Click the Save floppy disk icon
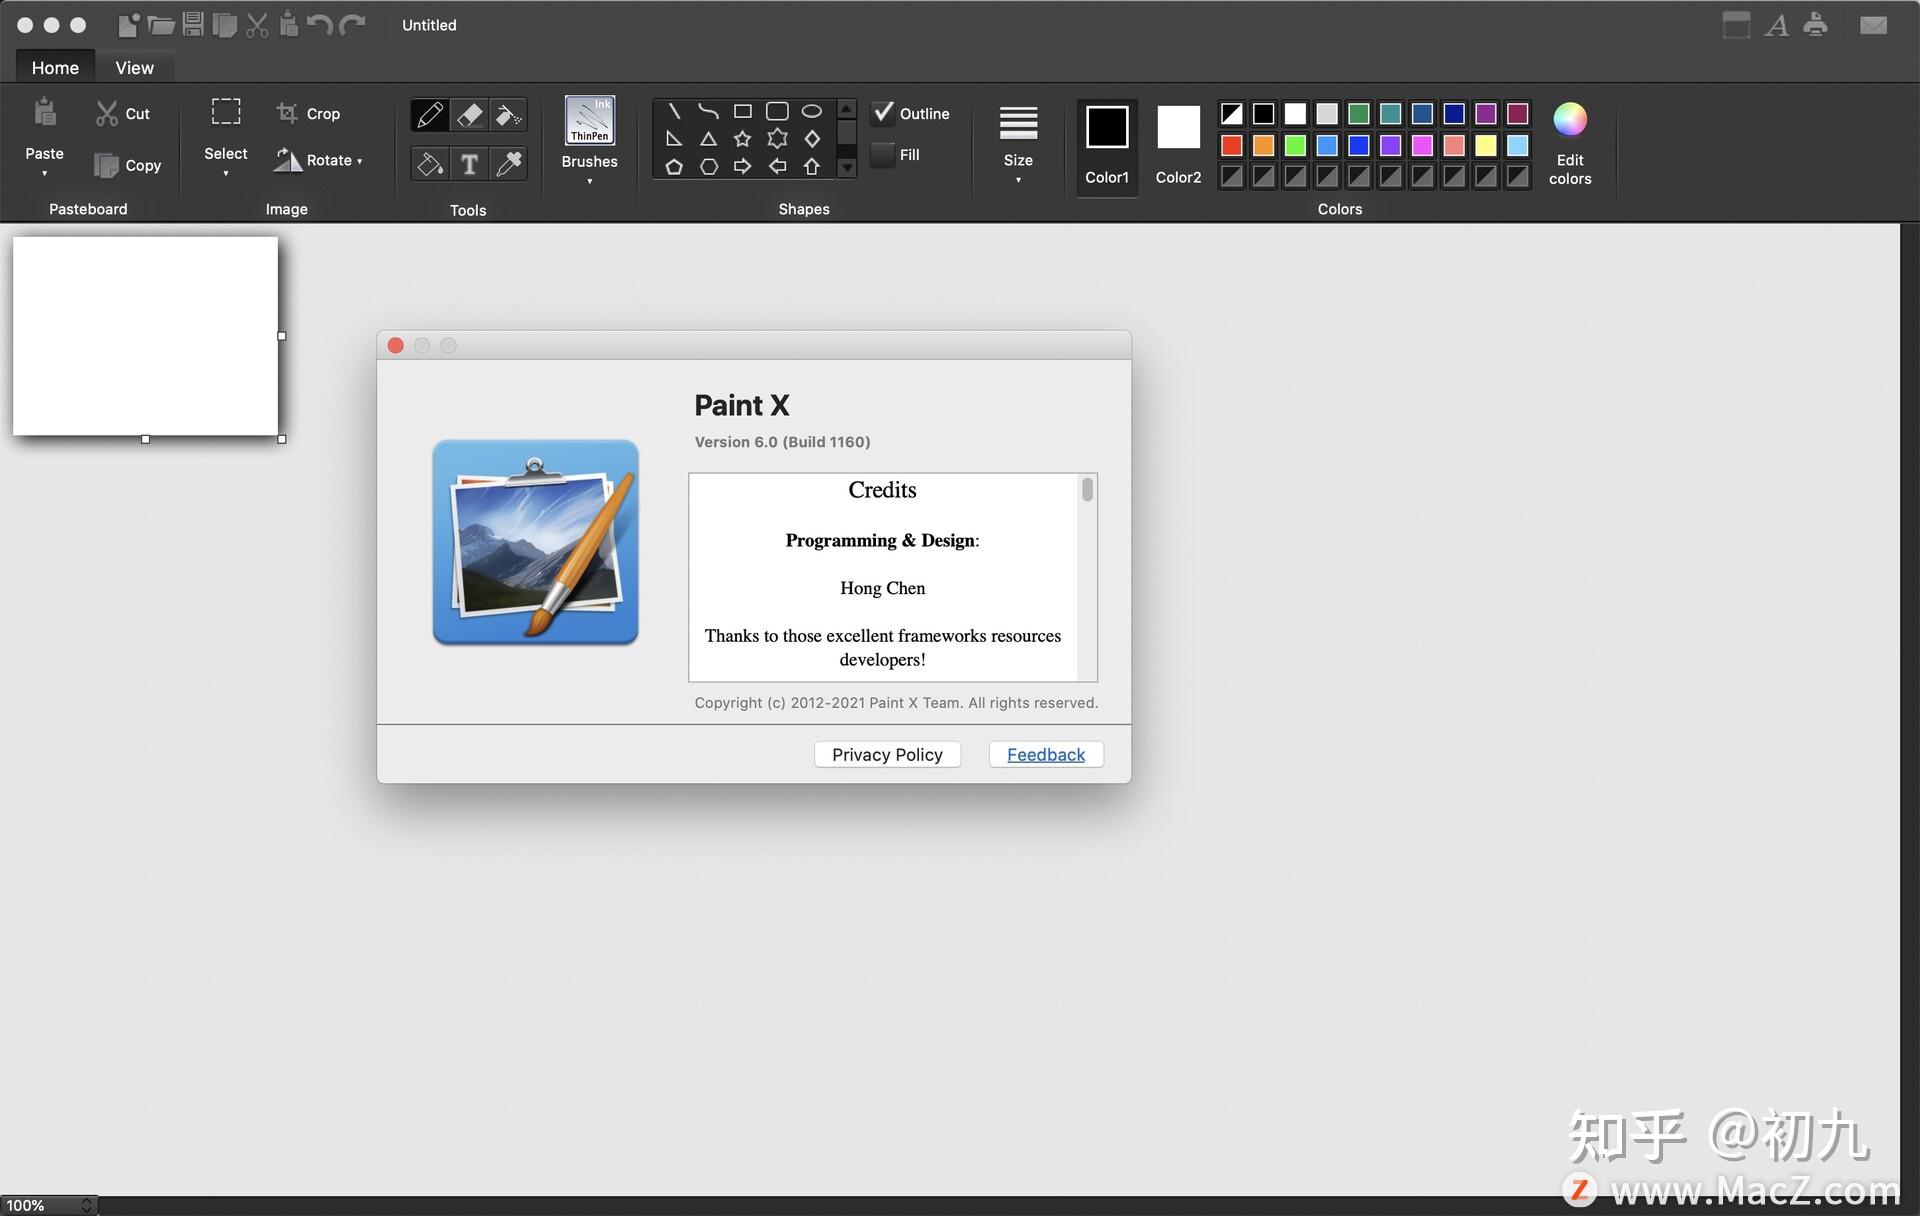This screenshot has height=1216, width=1920. pos(193,25)
